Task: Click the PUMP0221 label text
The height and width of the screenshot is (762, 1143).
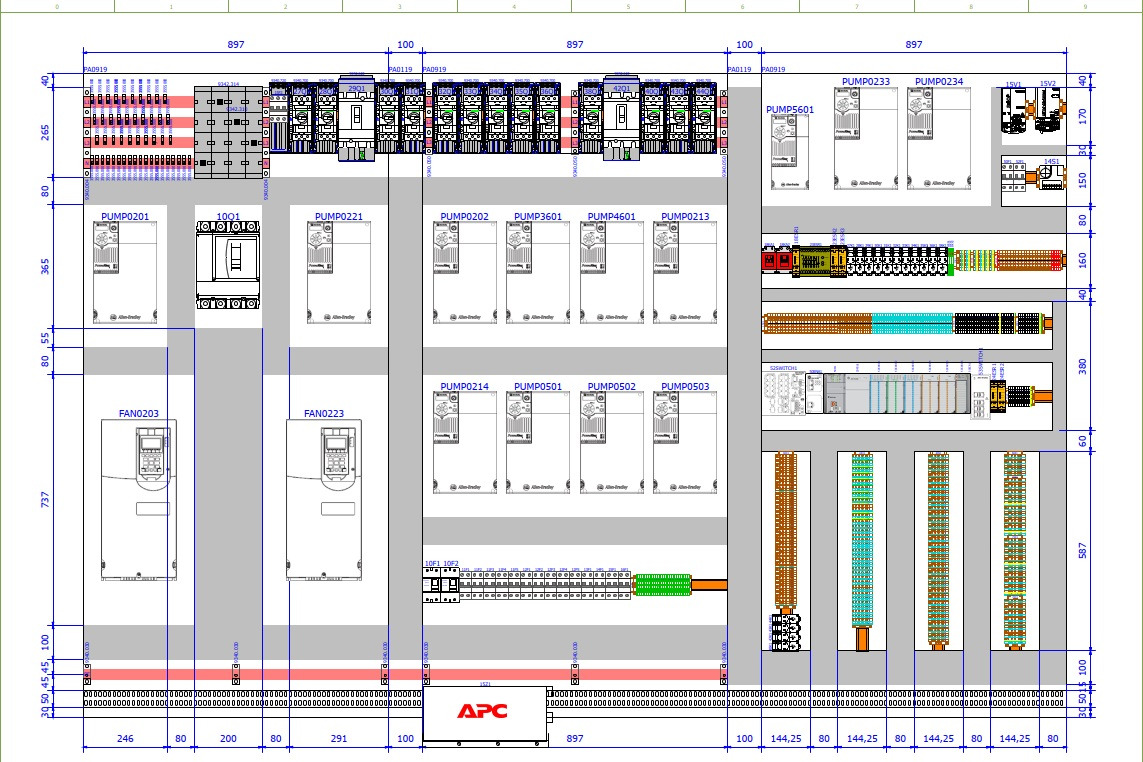Action: click(339, 217)
